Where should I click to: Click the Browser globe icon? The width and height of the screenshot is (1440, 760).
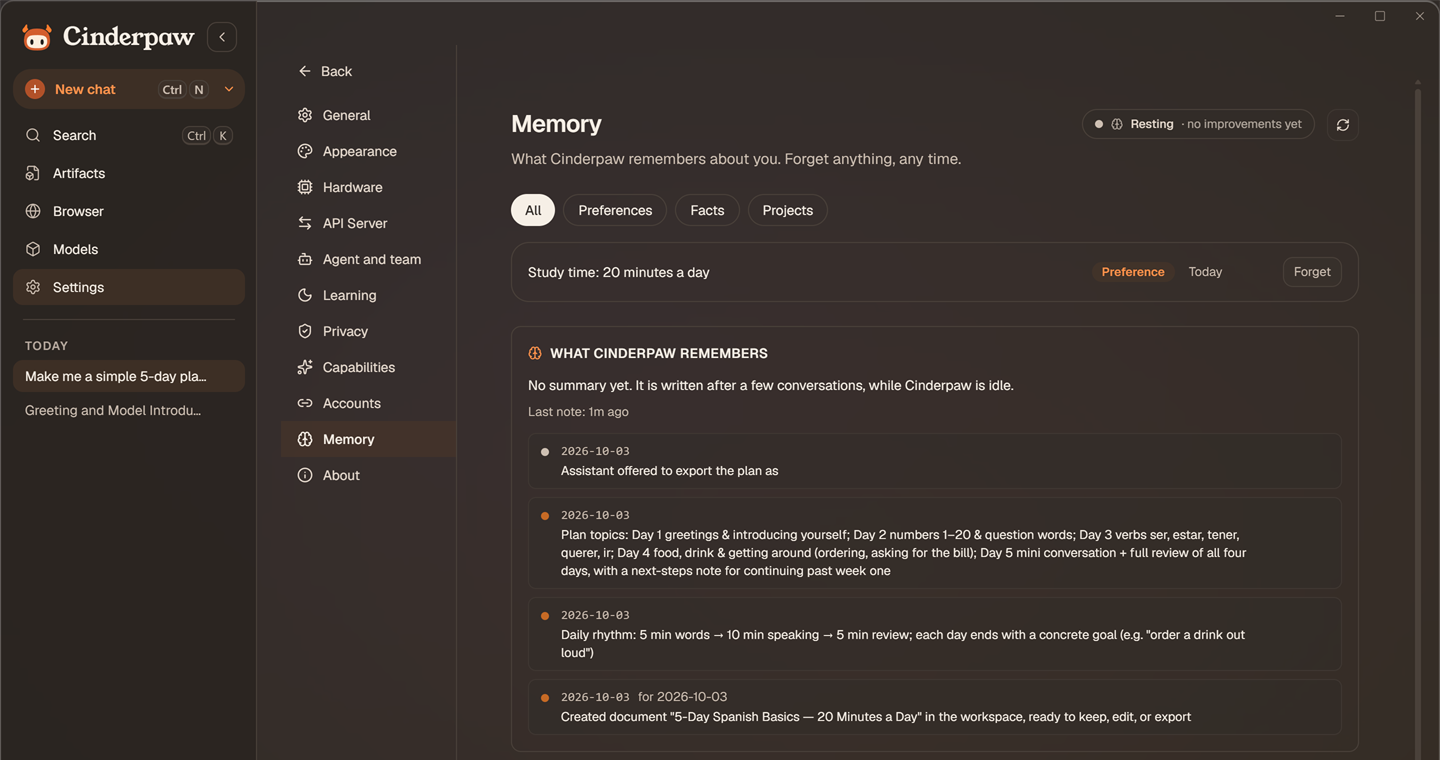coord(33,211)
